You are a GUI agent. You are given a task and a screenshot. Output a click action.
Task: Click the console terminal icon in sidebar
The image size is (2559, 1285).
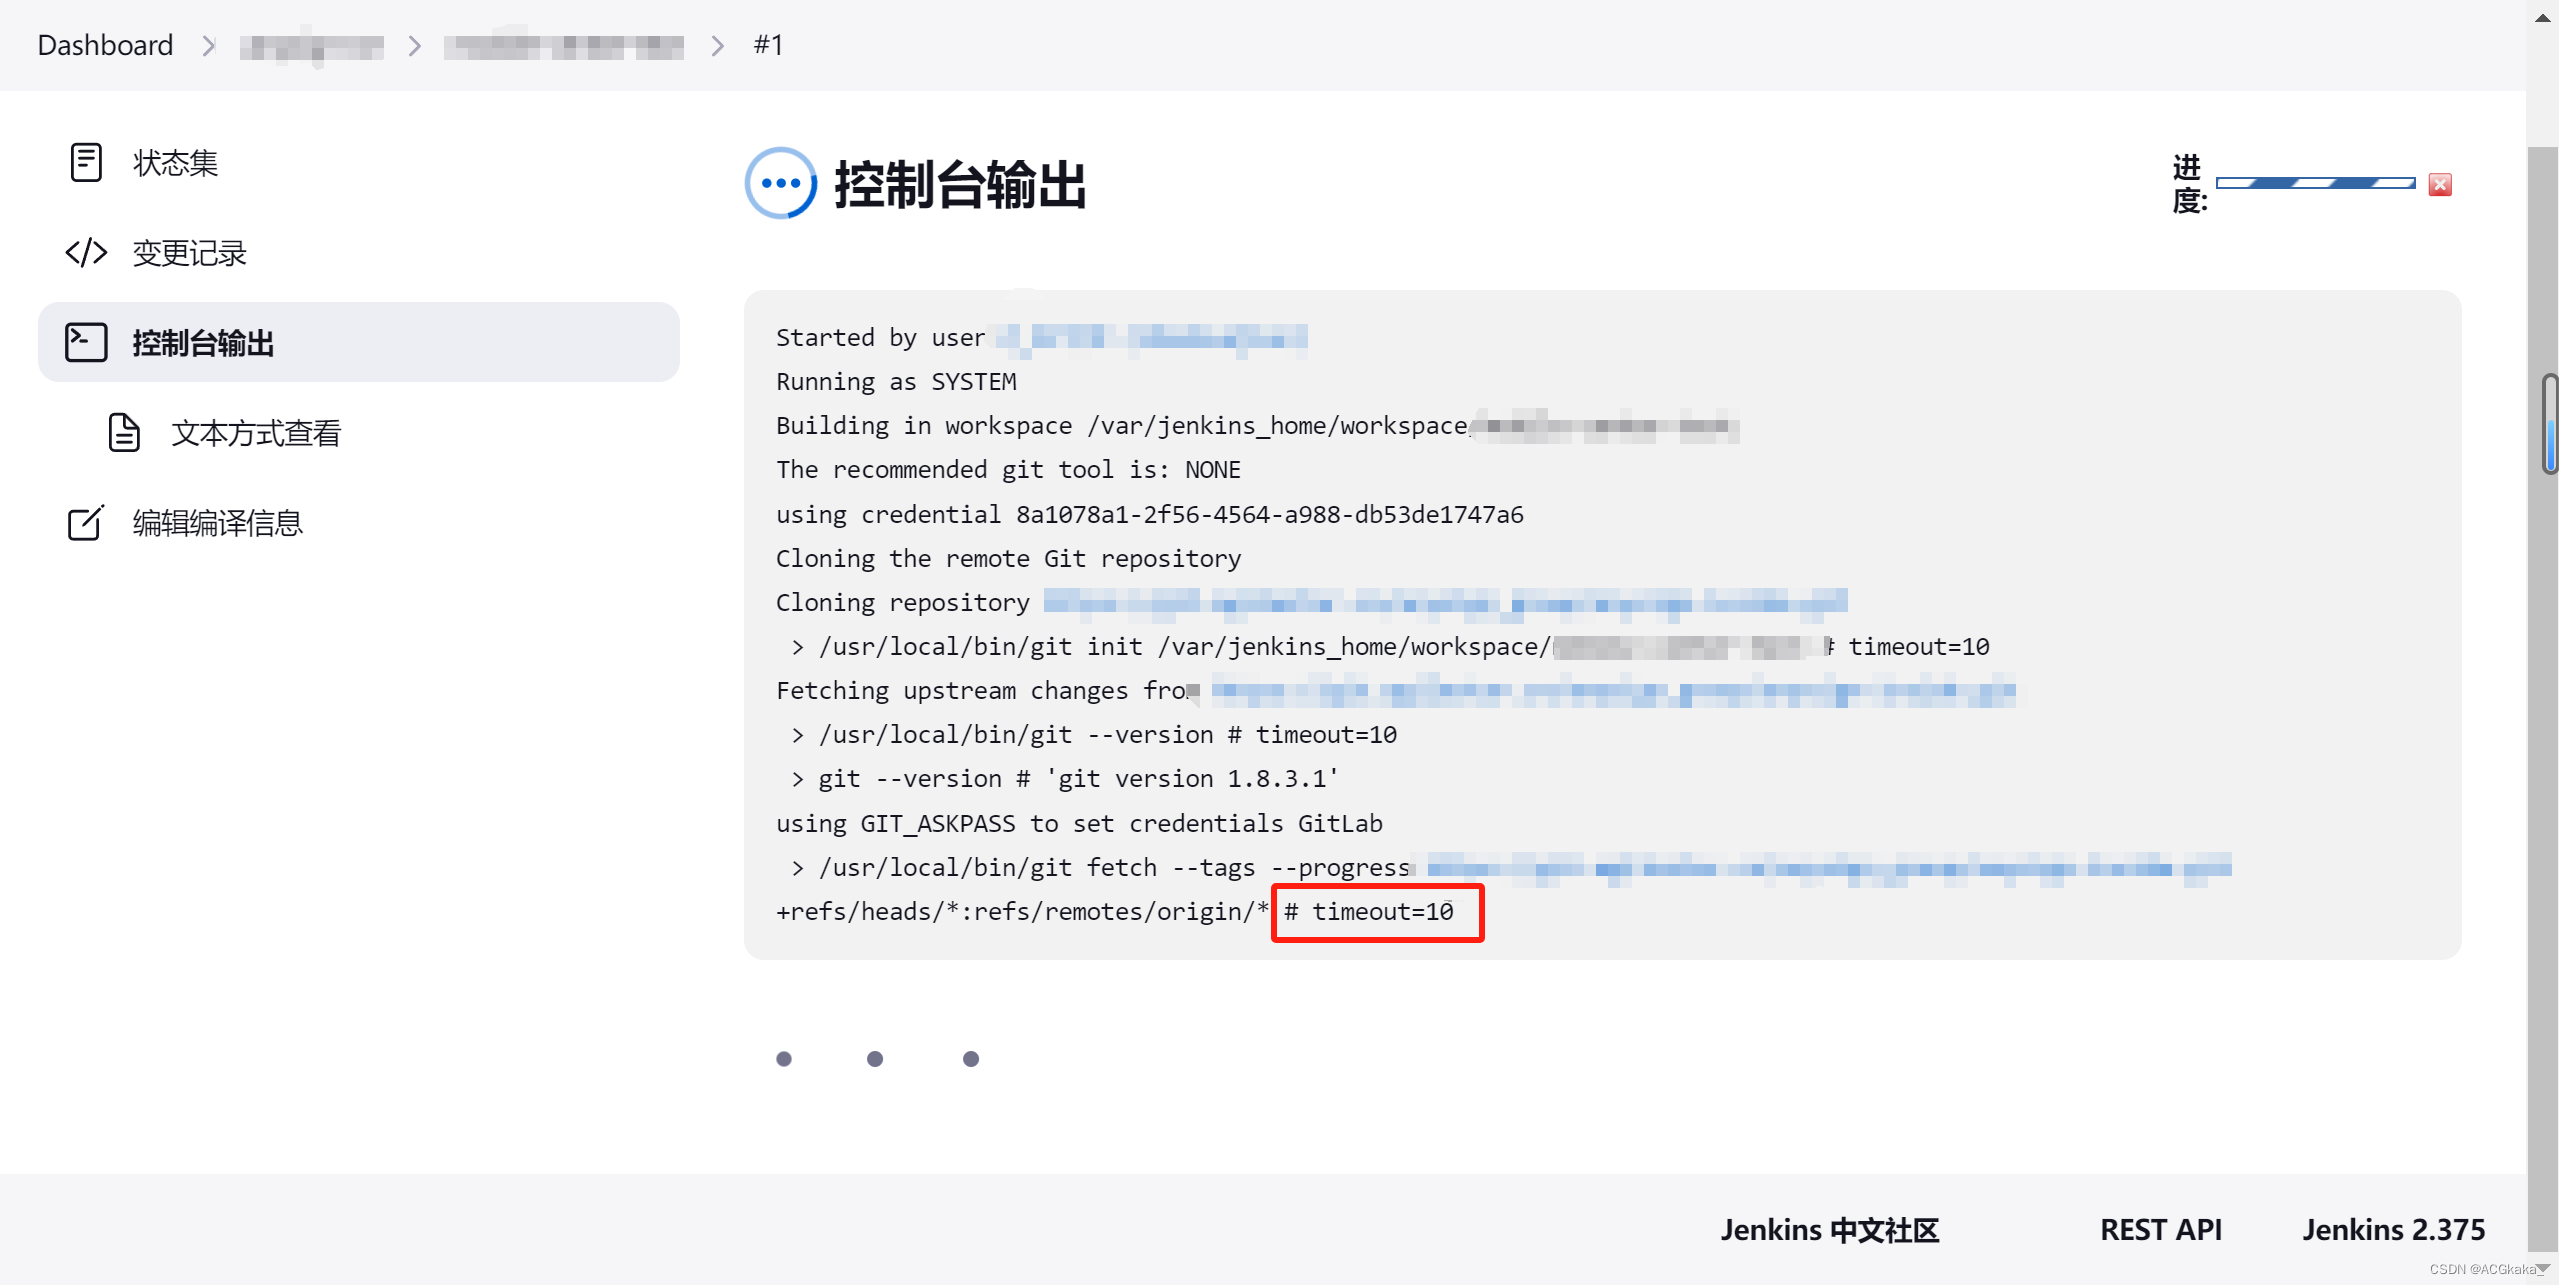pos(86,342)
